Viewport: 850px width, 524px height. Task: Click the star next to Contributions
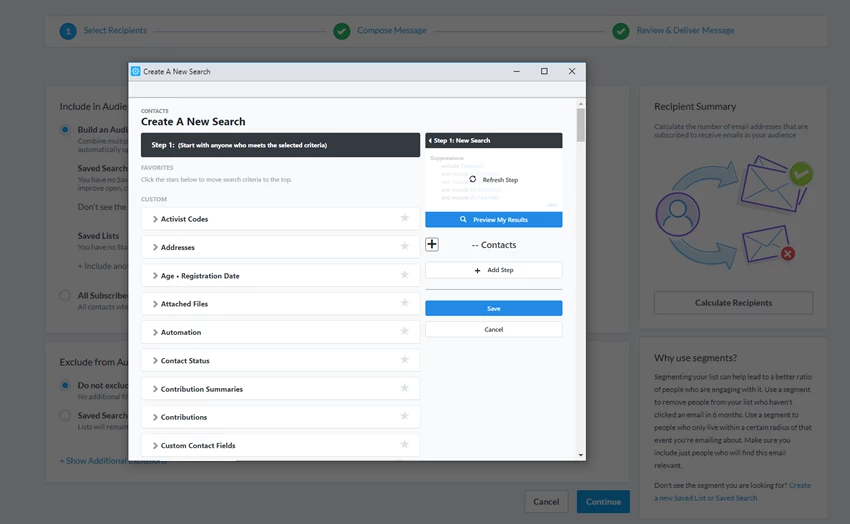click(x=404, y=416)
